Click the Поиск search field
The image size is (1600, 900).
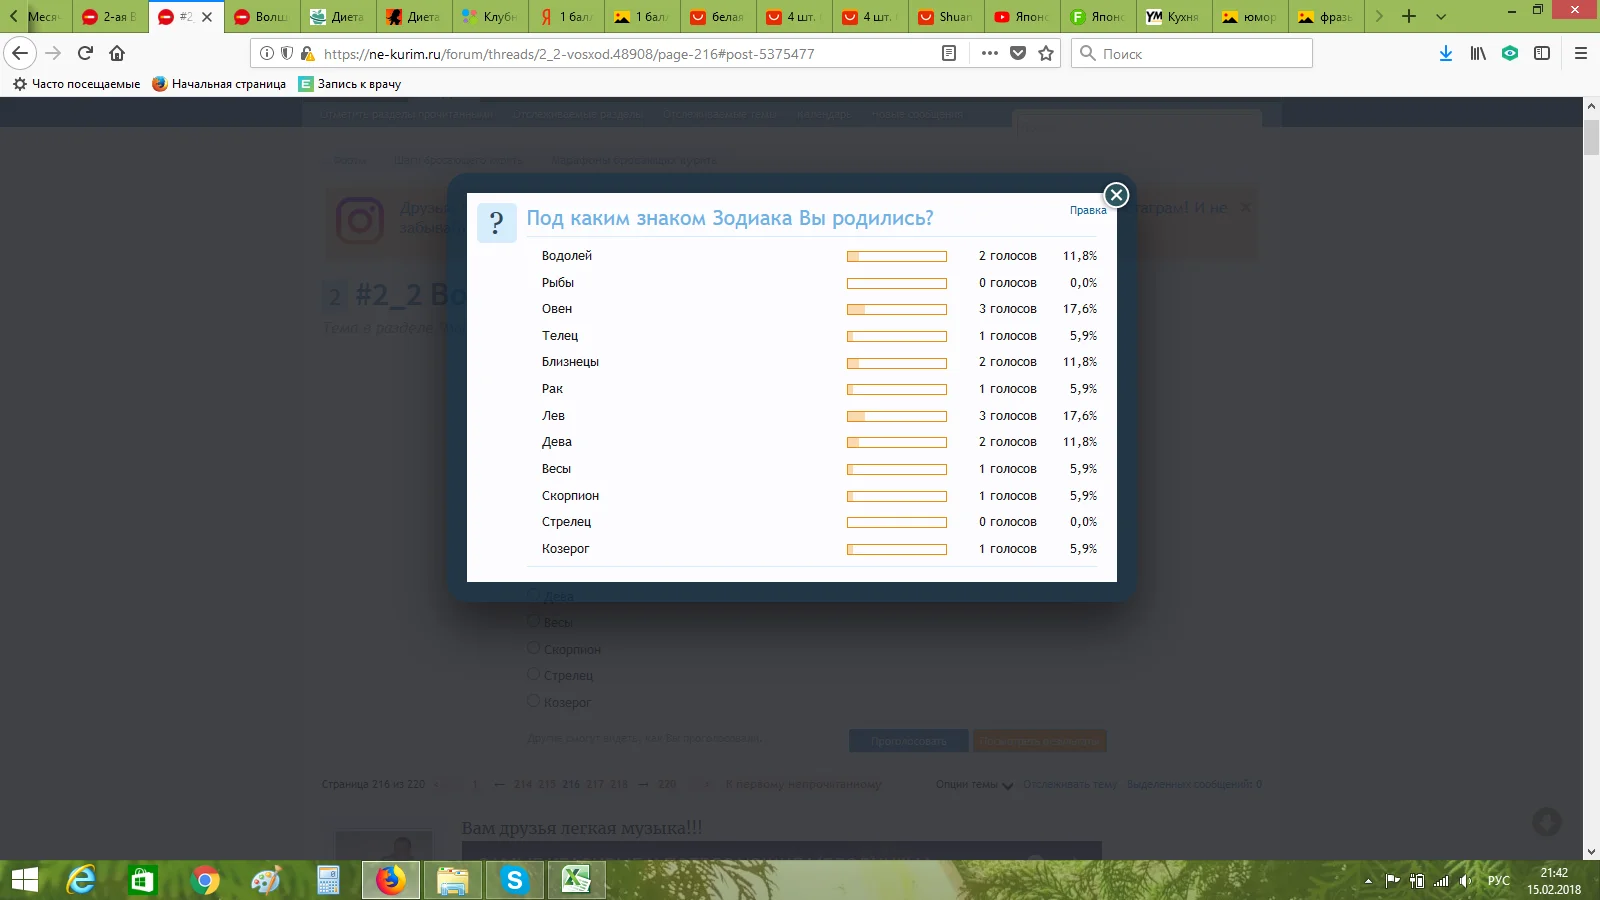tap(1192, 53)
